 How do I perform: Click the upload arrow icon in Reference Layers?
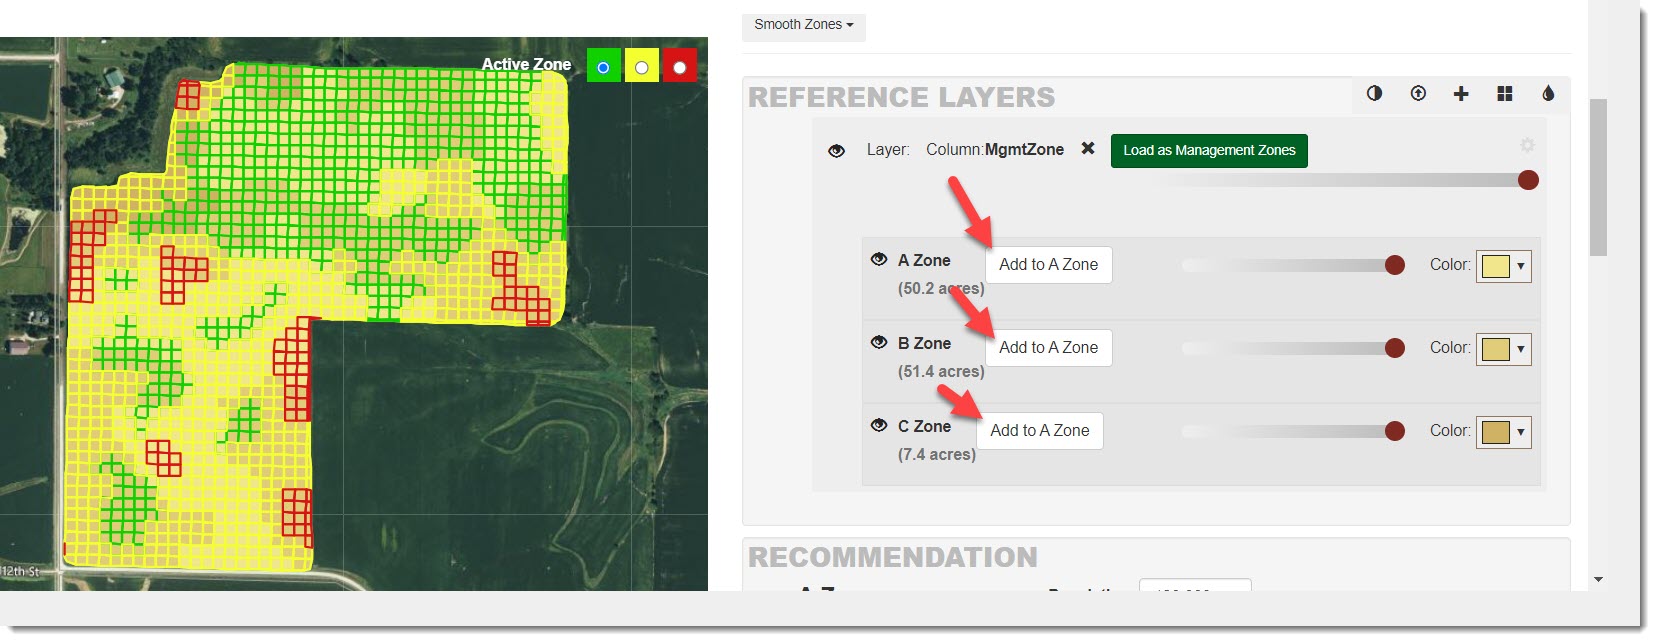point(1418,93)
